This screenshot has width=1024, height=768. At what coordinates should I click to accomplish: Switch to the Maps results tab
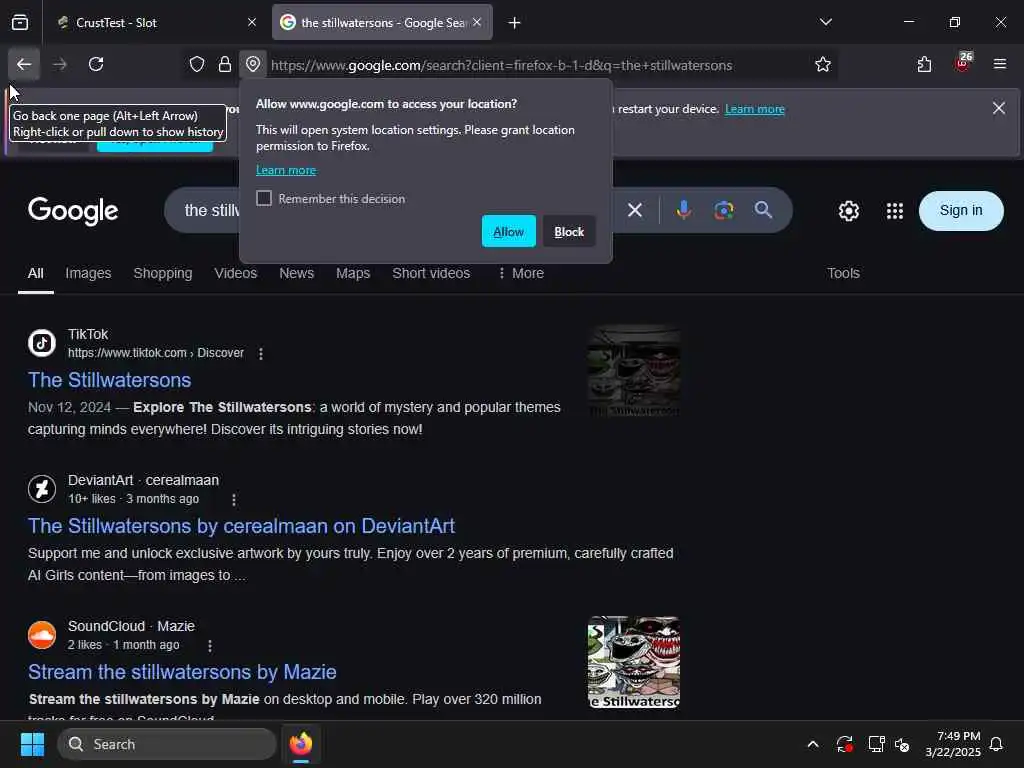(353, 273)
